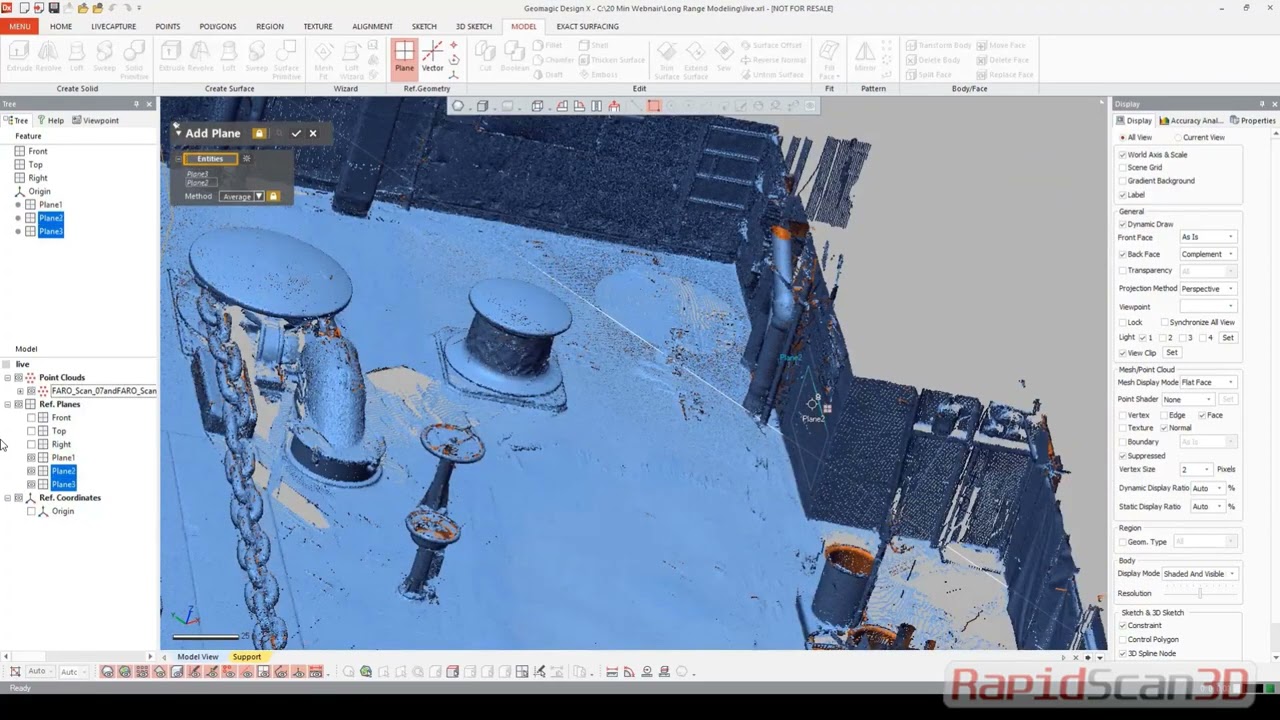Select the Current View radio button

[x=1177, y=137]
